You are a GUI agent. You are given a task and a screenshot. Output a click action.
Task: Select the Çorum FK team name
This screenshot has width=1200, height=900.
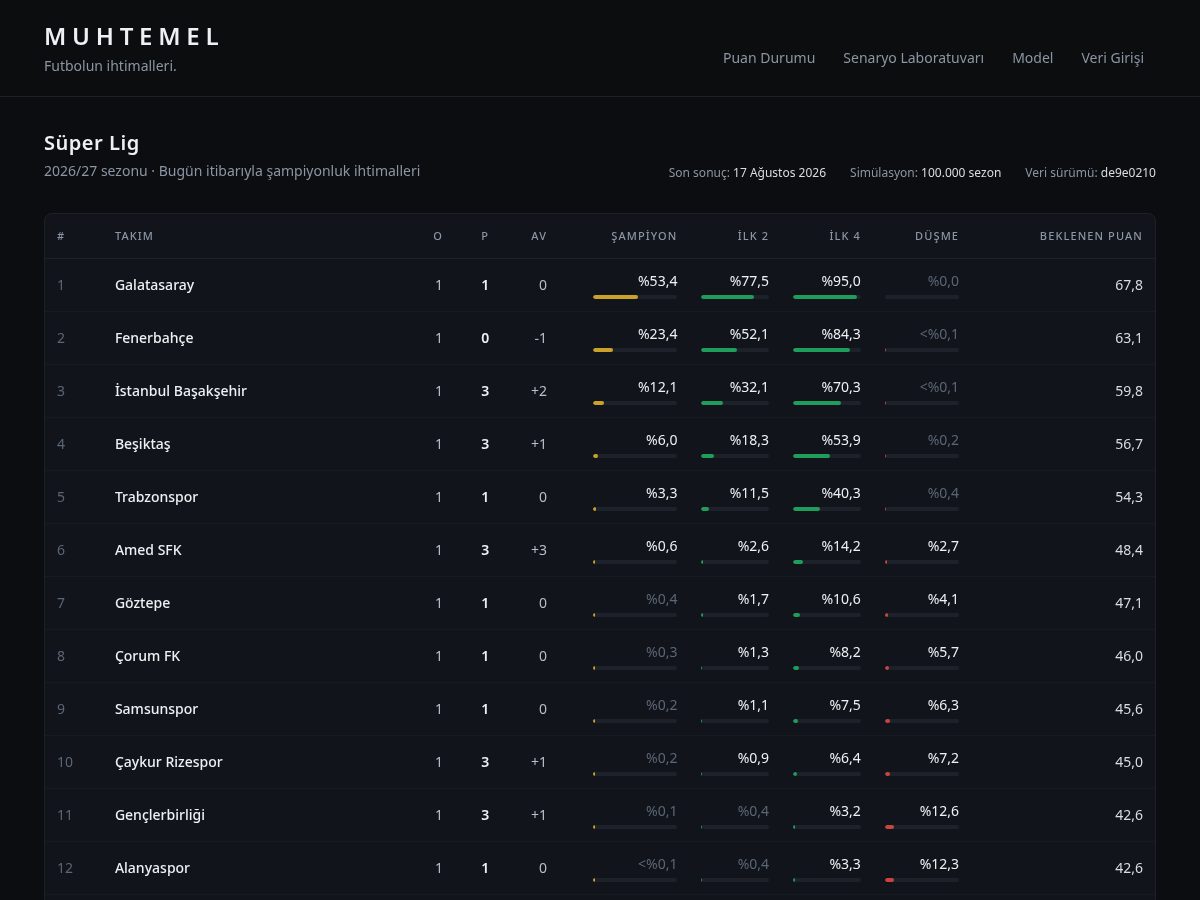point(148,656)
